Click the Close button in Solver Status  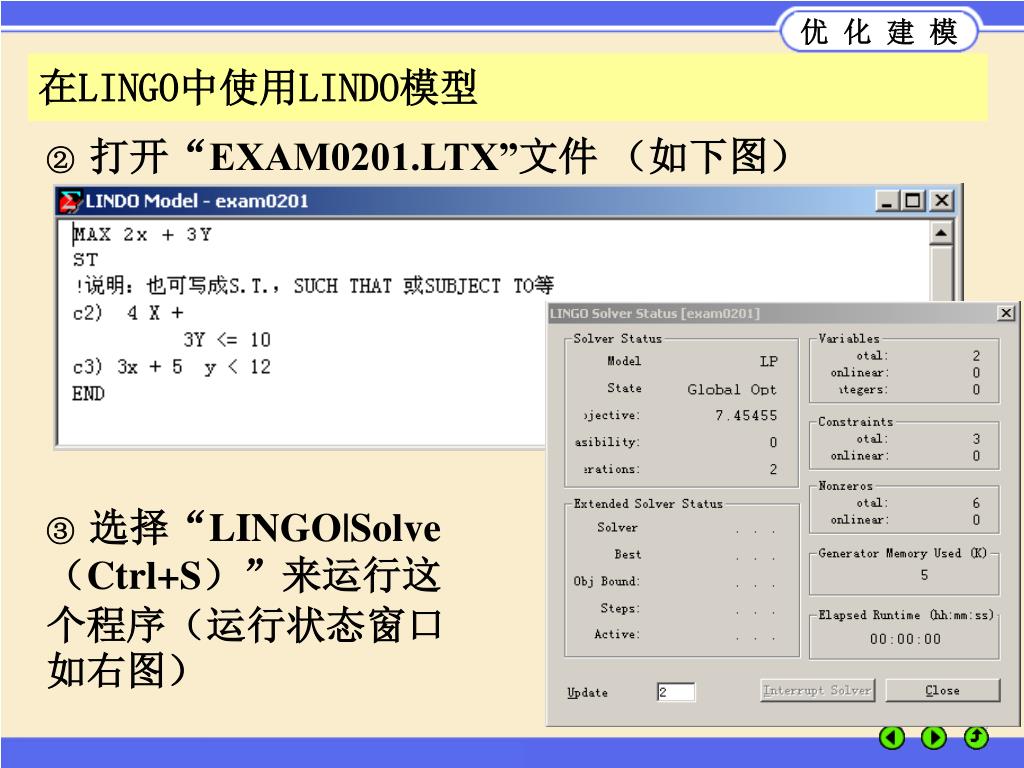pyautogui.click(x=942, y=690)
